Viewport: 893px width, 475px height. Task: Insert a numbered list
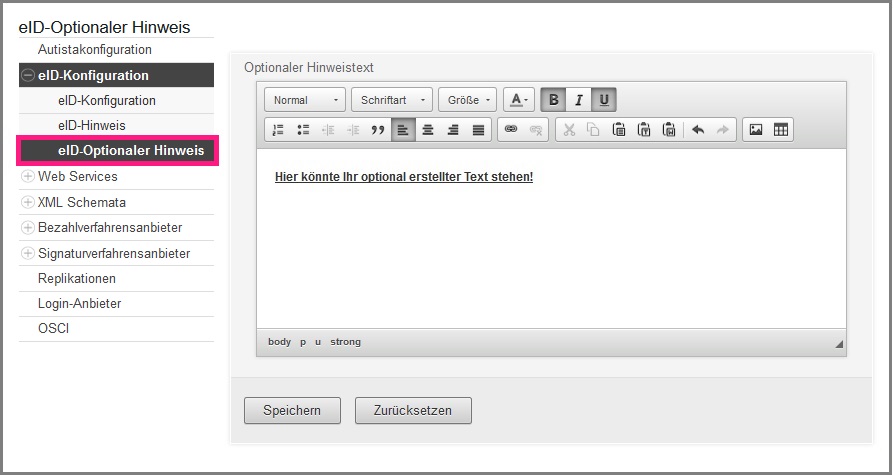coord(278,130)
